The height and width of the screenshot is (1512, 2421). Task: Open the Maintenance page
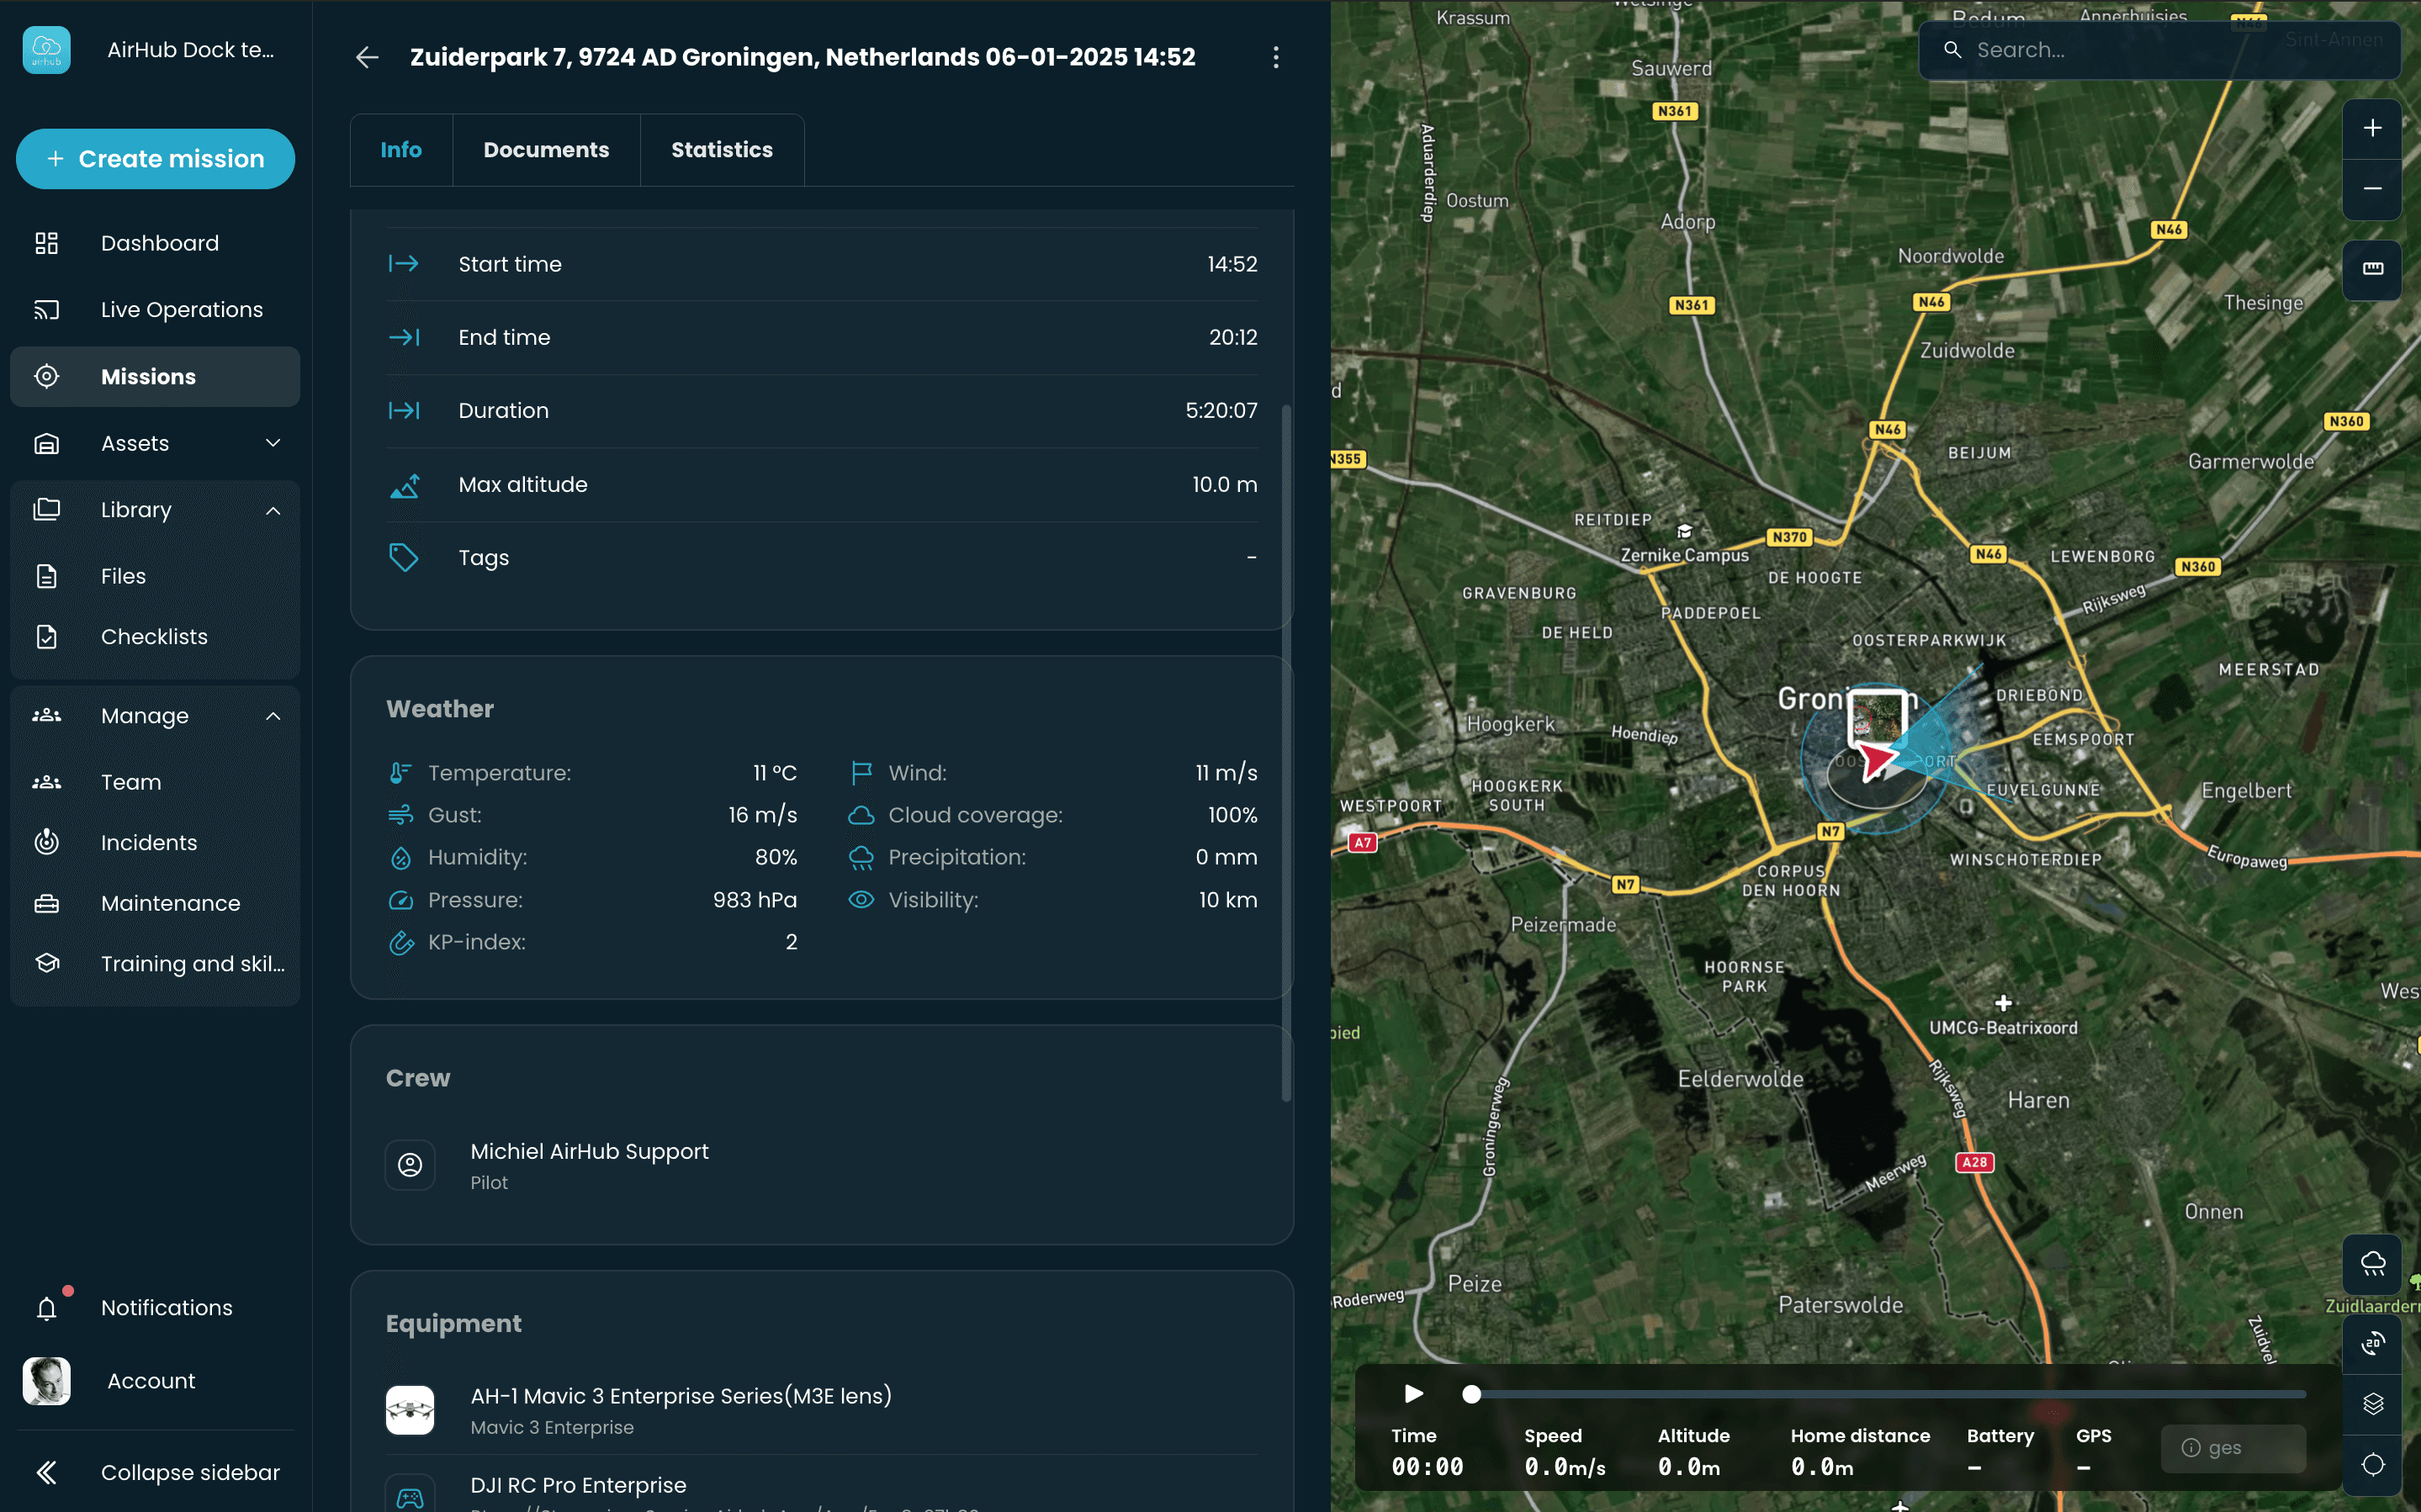point(155,903)
